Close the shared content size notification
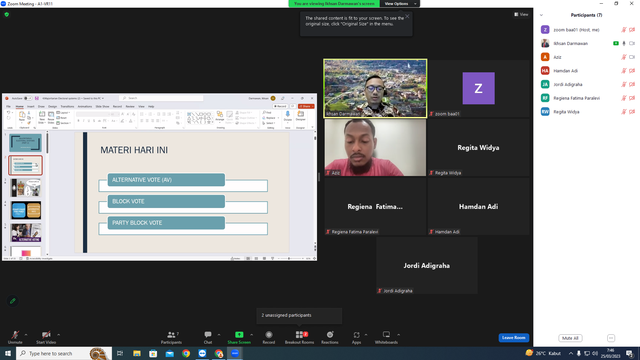This screenshot has width=640, height=360. [407, 17]
